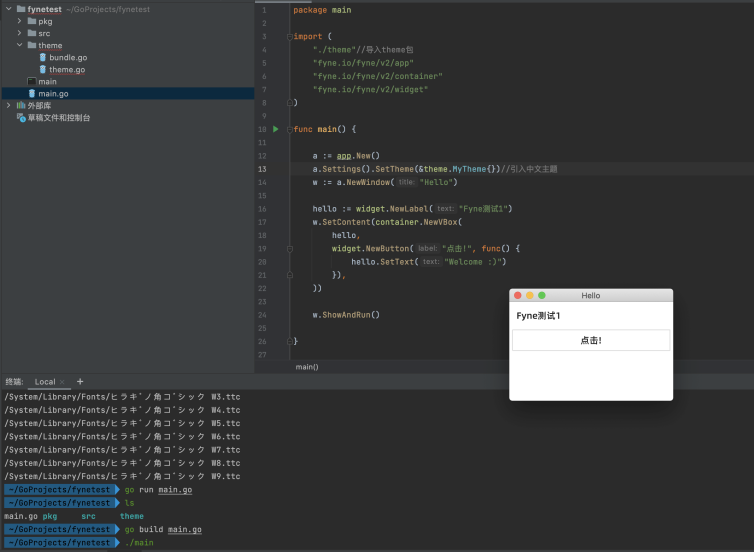Collapse the theme folder
The height and width of the screenshot is (552, 754).
pos(20,45)
